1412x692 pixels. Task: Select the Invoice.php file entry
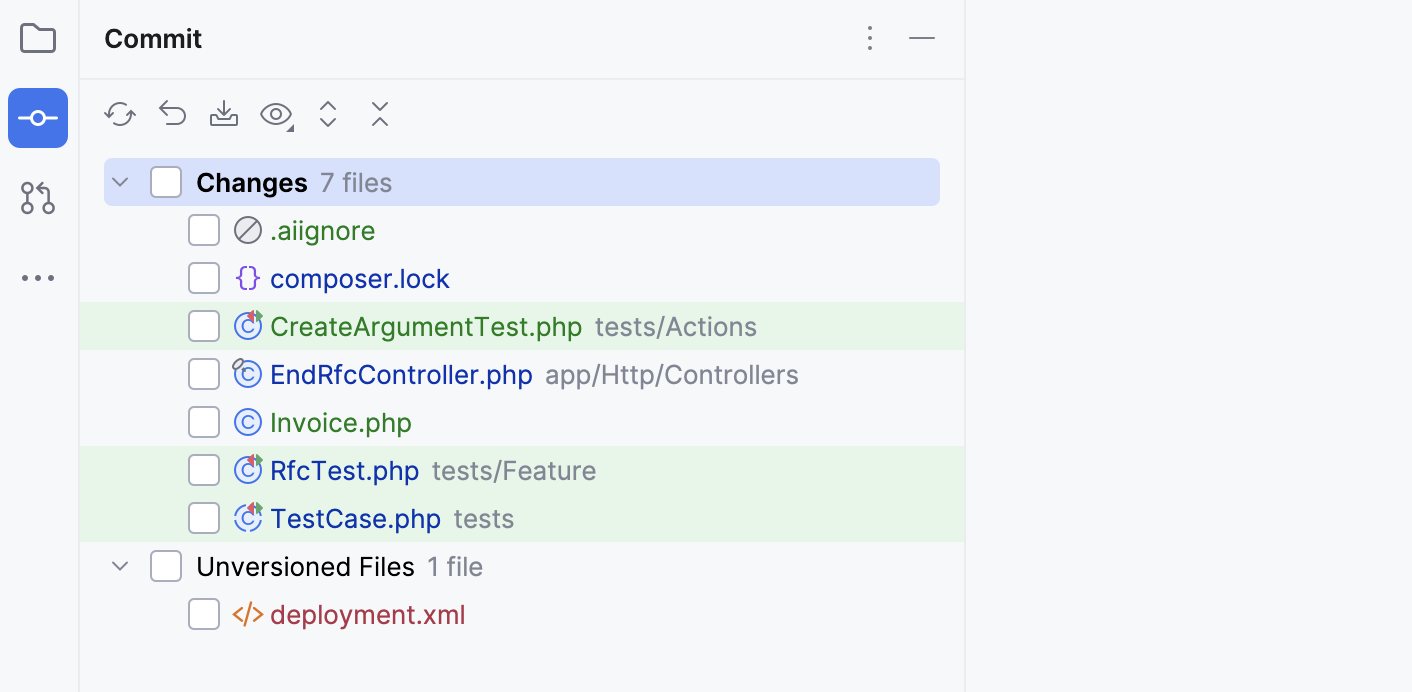click(x=340, y=422)
